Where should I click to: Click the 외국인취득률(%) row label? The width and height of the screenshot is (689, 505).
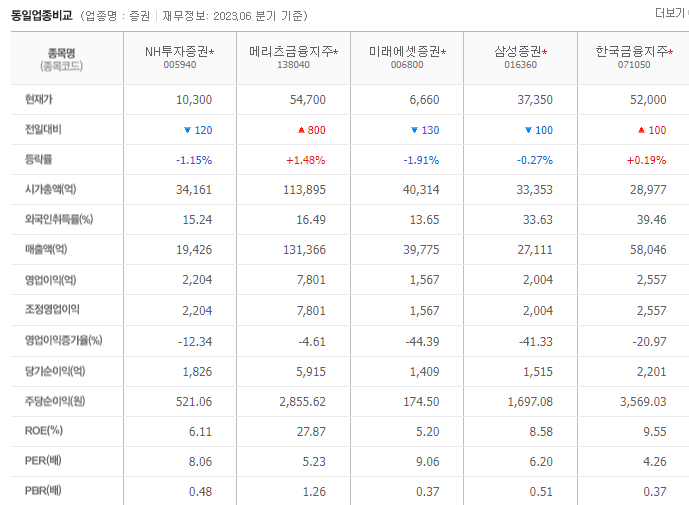59,219
